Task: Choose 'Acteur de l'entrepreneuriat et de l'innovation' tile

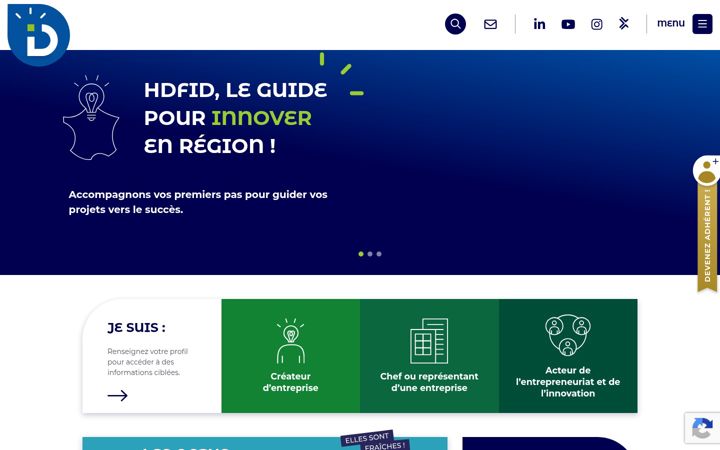Action: click(568, 356)
